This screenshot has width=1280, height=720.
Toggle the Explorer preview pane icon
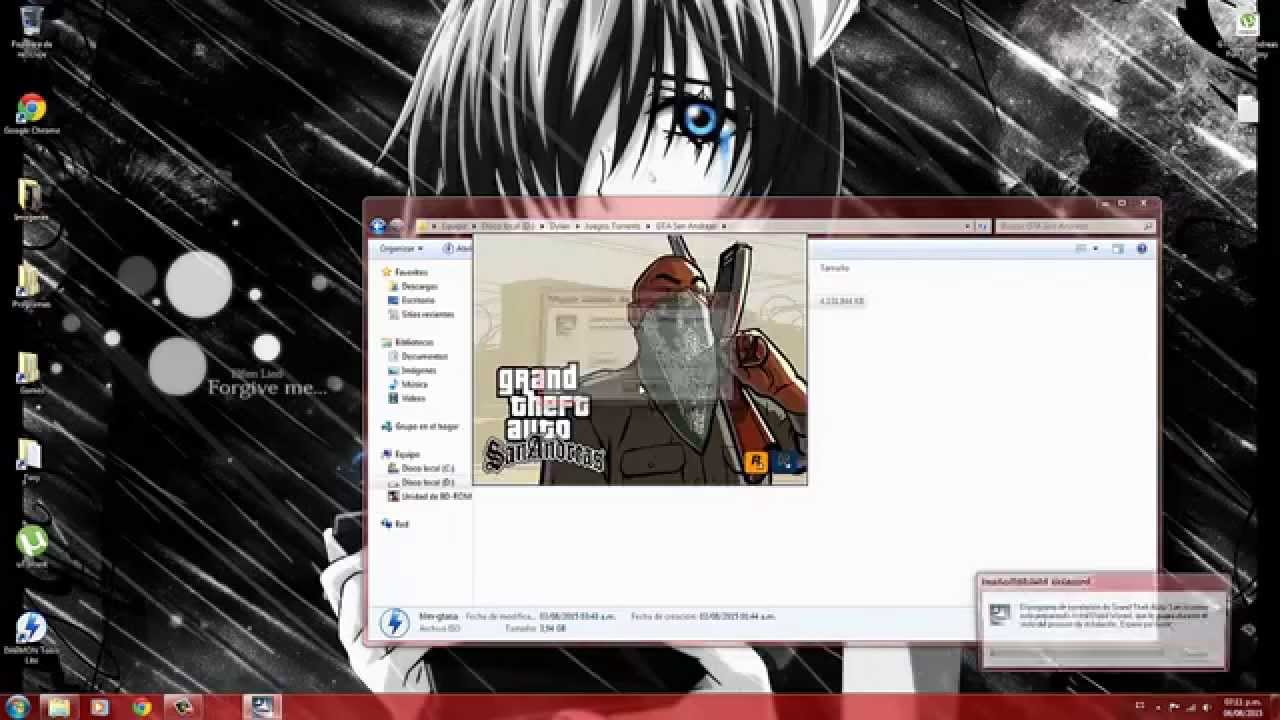[x=1118, y=248]
